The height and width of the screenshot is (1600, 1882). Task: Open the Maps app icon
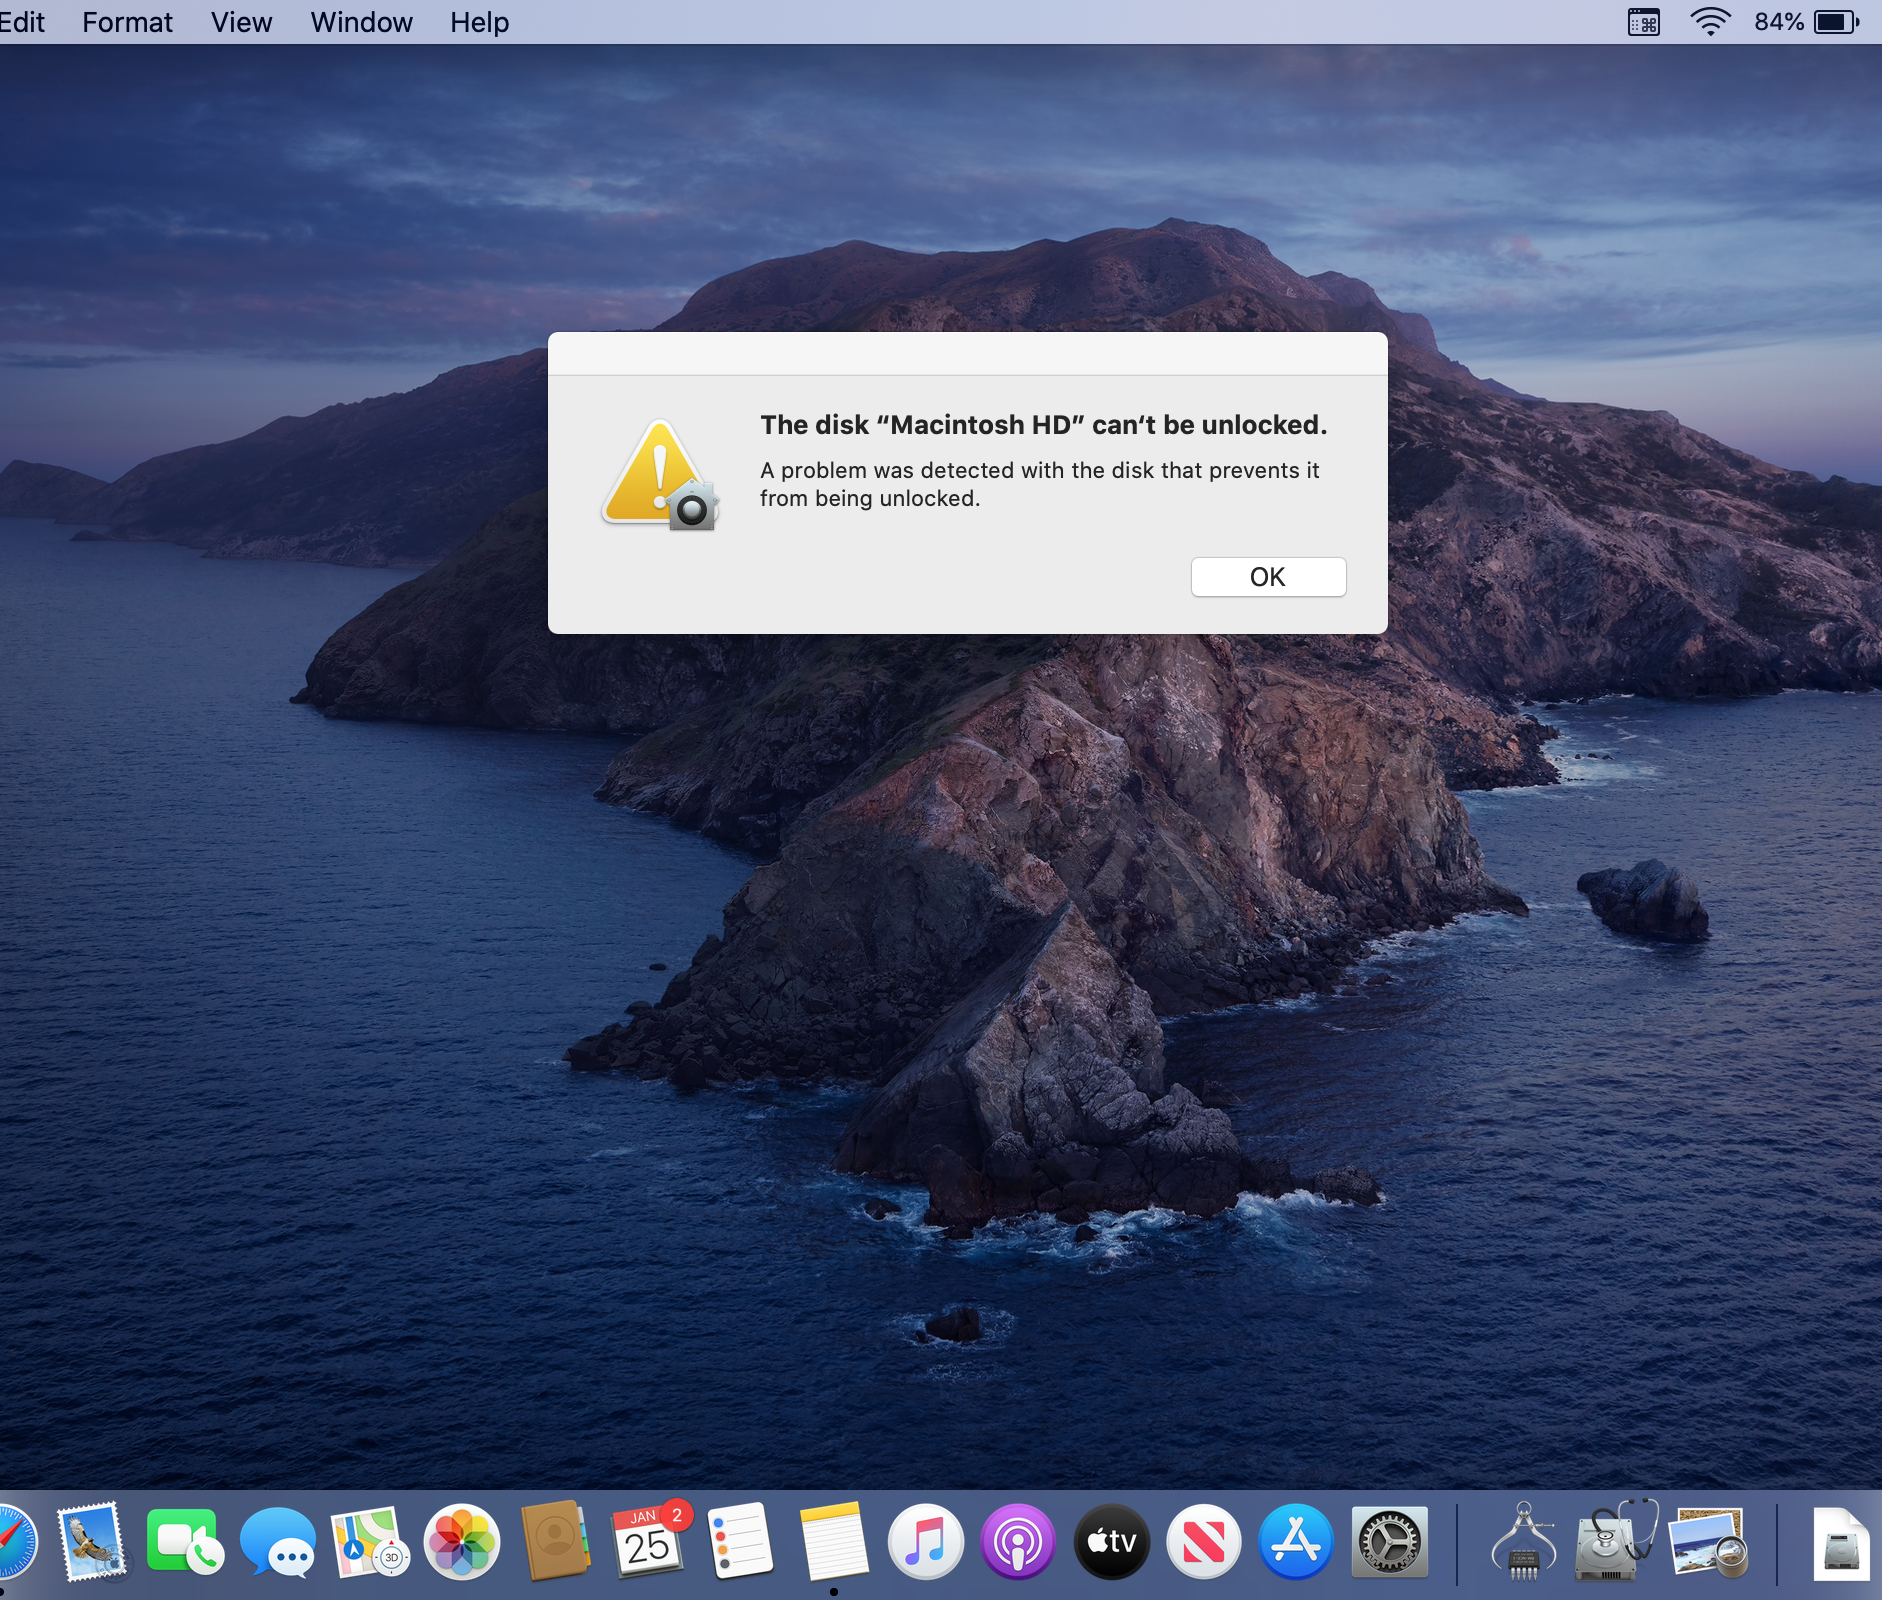pyautogui.click(x=369, y=1542)
